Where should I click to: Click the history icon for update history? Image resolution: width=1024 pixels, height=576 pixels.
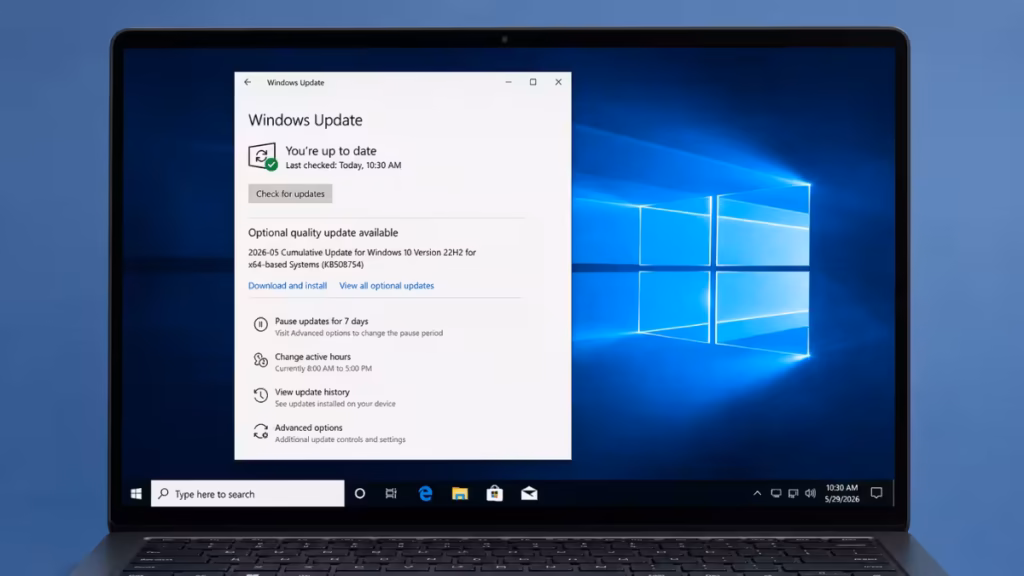(x=261, y=395)
